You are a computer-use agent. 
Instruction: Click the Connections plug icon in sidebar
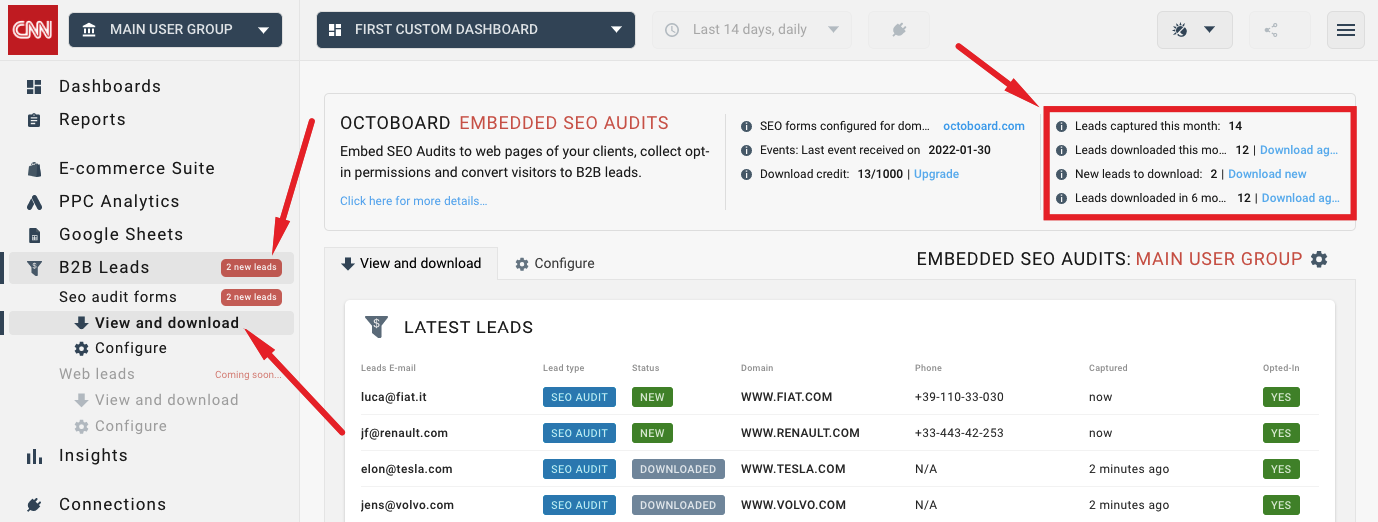[x=34, y=505]
